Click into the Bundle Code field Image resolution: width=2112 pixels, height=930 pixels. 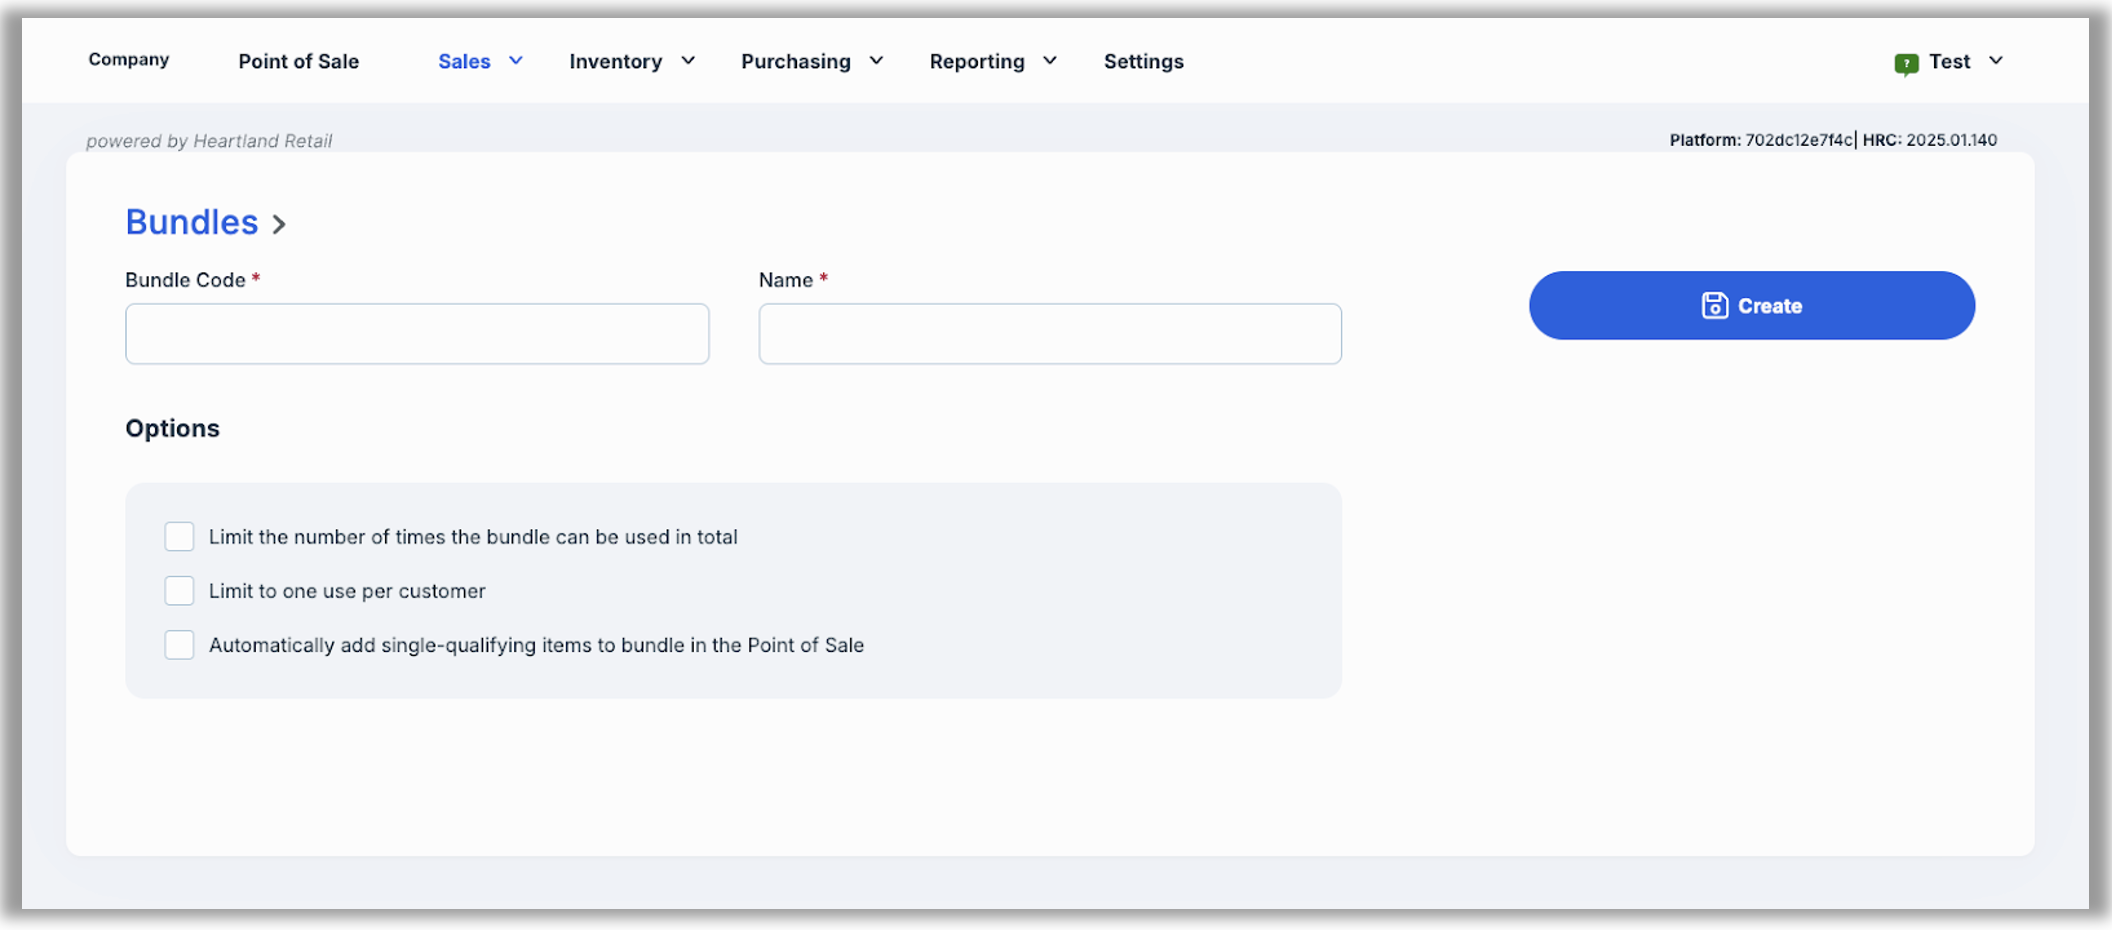click(417, 334)
